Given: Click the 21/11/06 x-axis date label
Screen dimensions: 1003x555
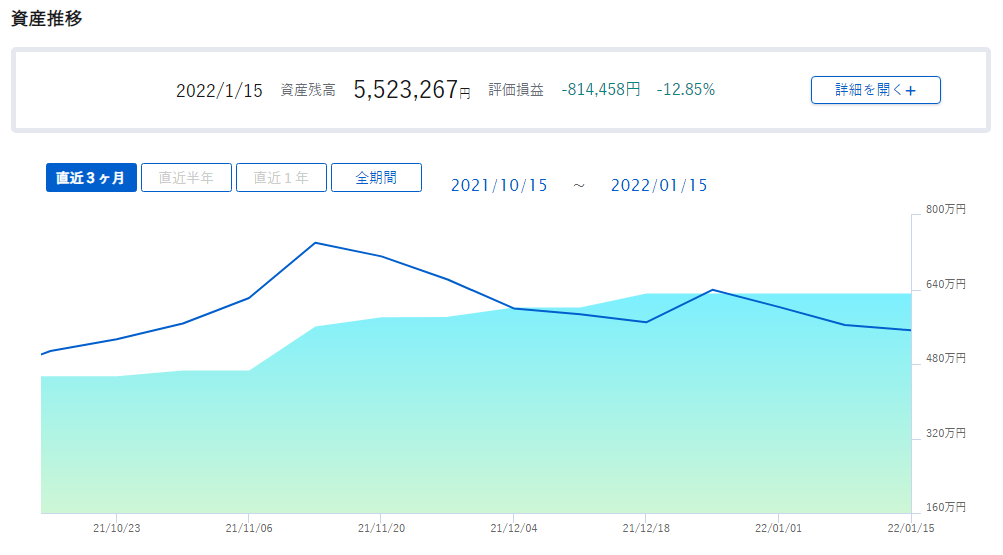Looking at the screenshot, I should [x=249, y=528].
